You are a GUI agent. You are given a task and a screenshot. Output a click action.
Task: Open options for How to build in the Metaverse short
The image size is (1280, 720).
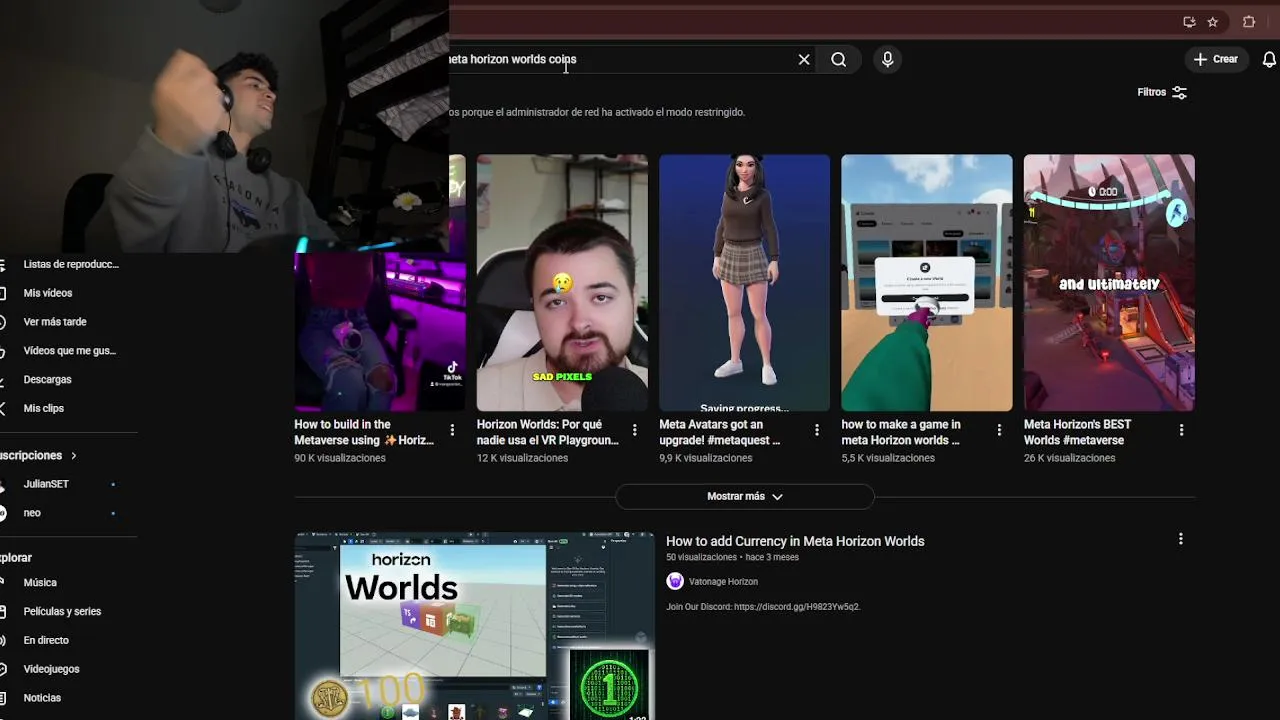coord(452,430)
